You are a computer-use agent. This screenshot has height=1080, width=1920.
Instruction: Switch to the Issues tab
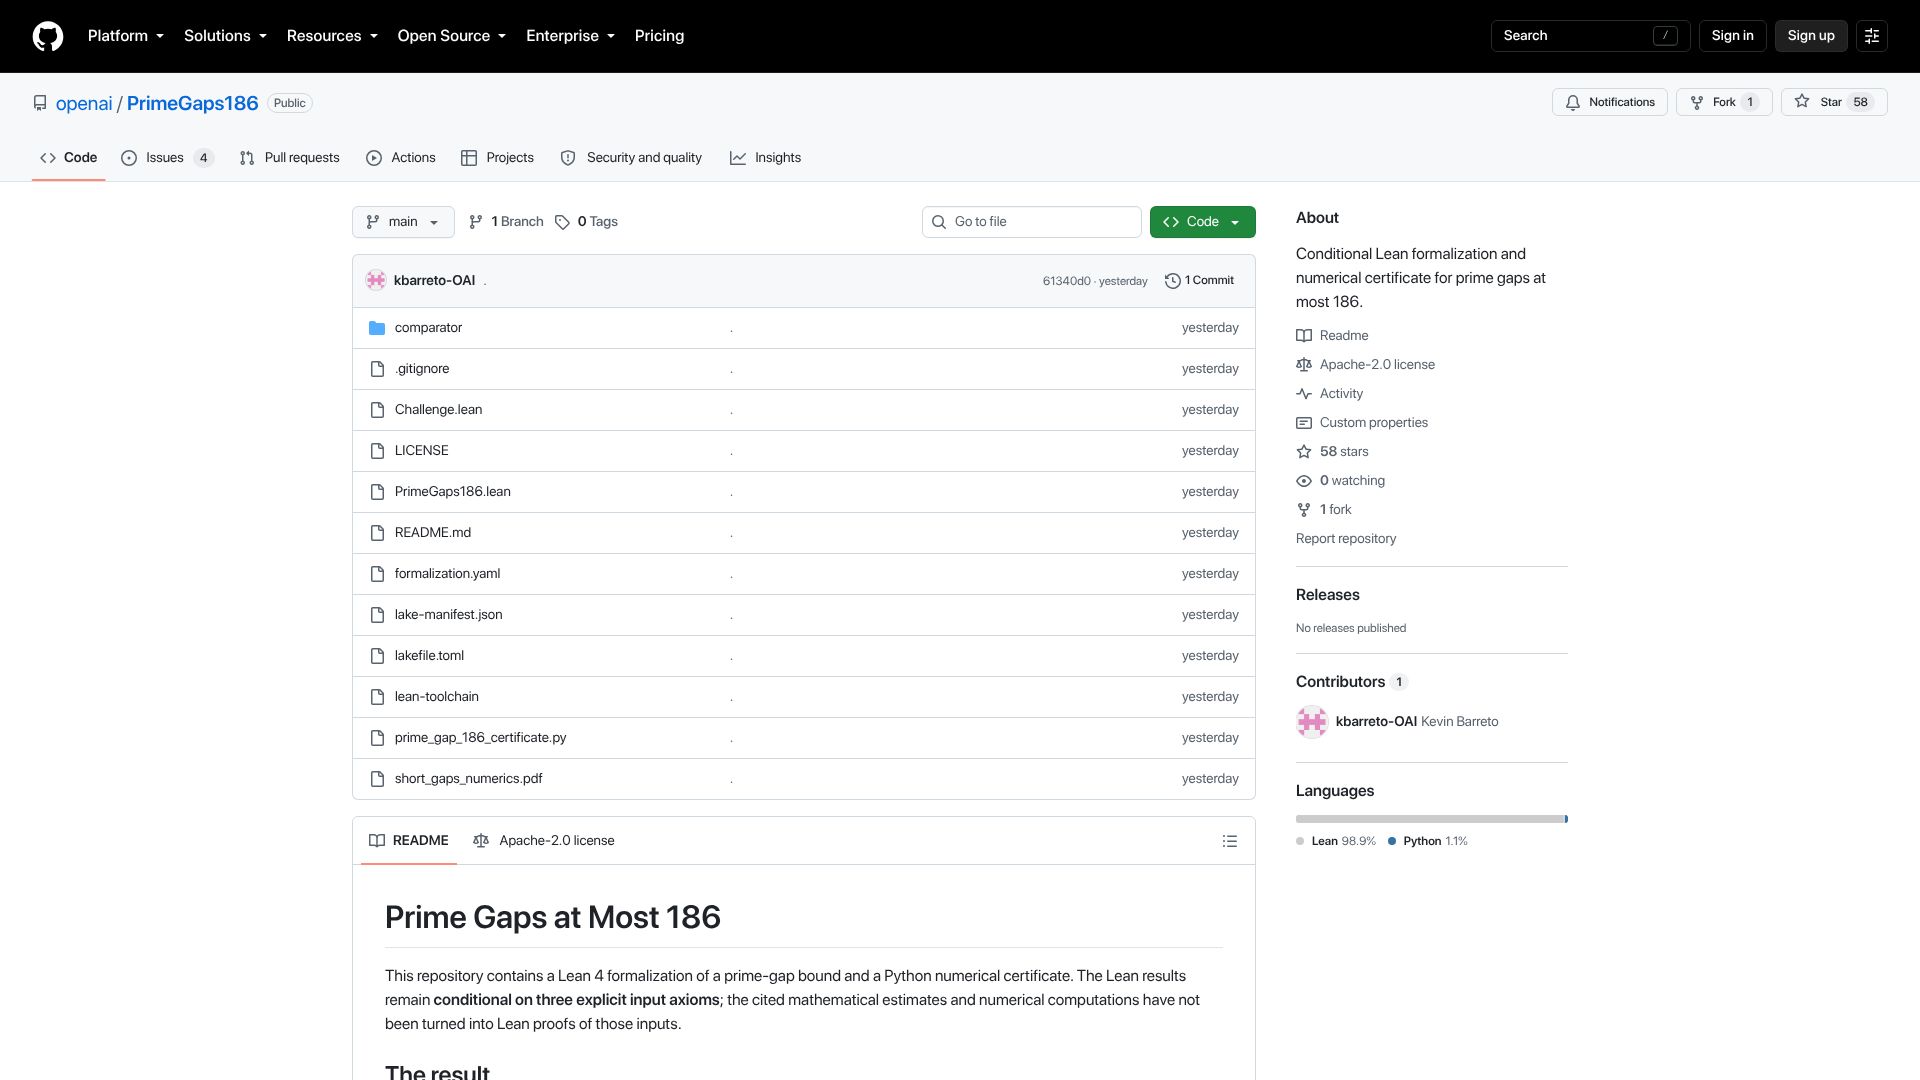[167, 158]
